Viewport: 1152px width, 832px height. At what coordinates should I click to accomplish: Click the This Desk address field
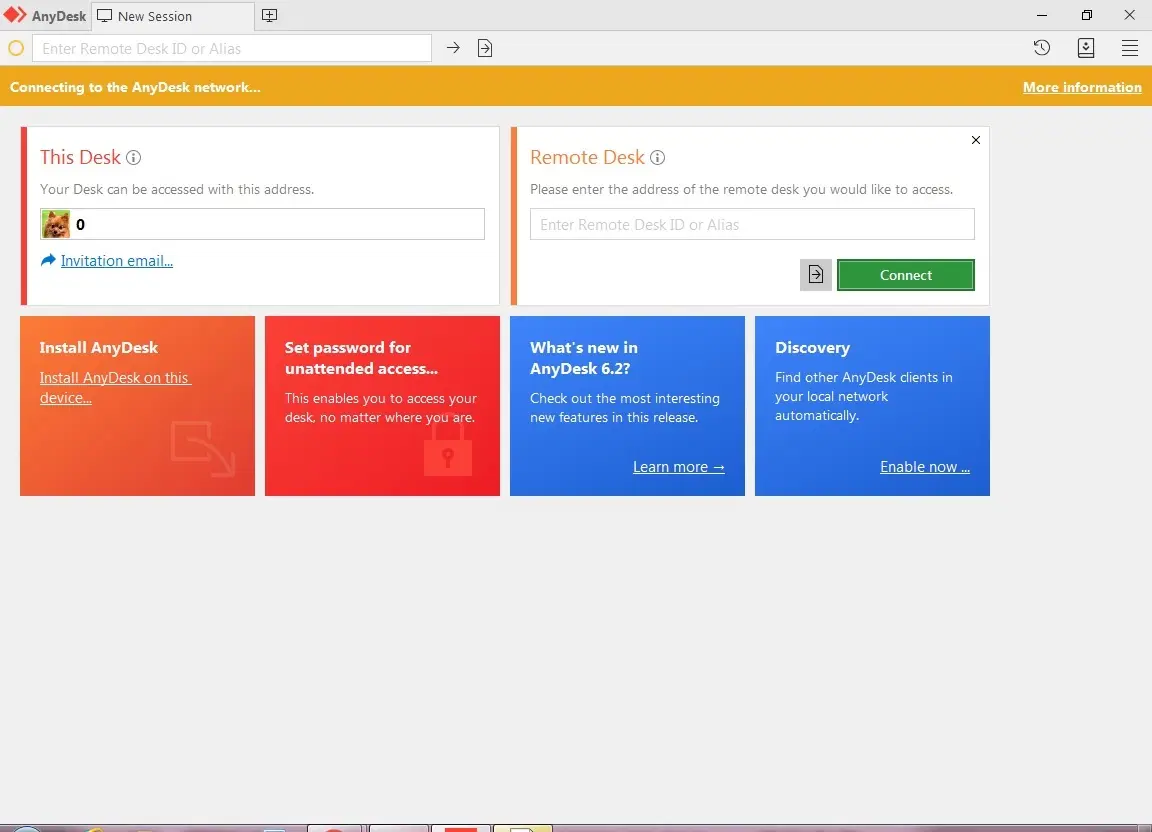pos(262,224)
